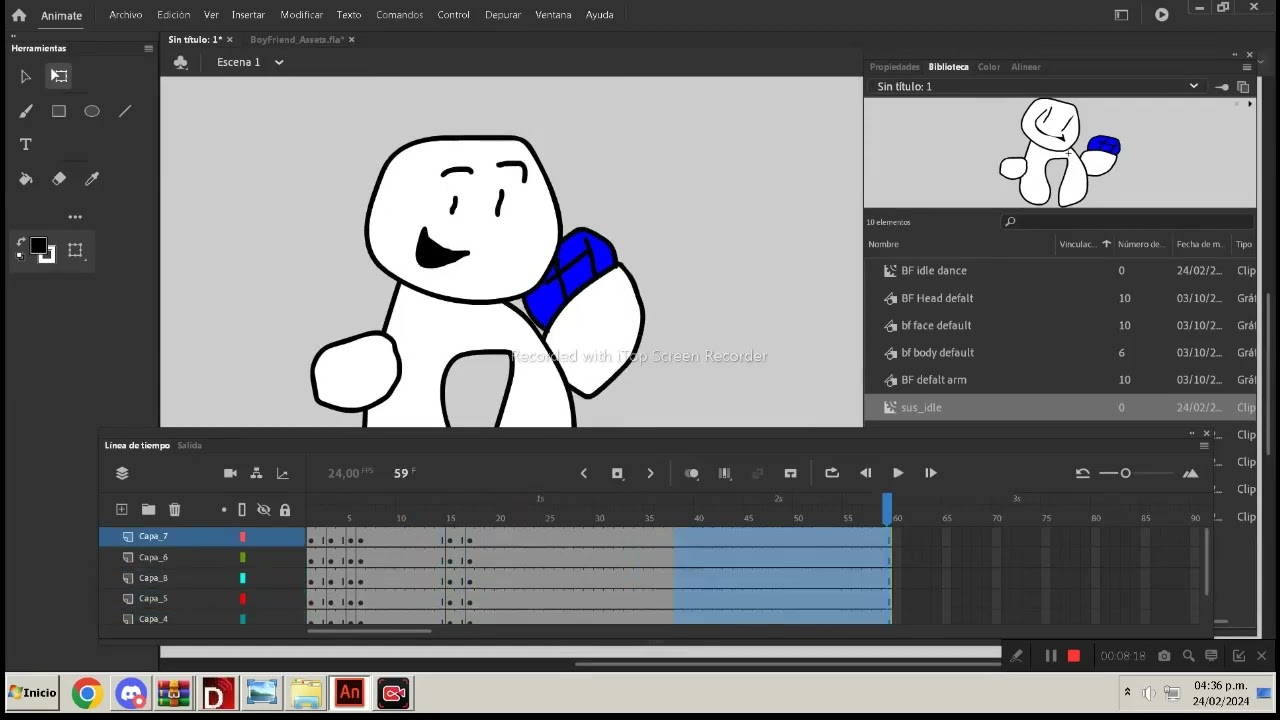Toggle sort order arrow in library header
Viewport: 1280px width, 720px height.
[1106, 244]
